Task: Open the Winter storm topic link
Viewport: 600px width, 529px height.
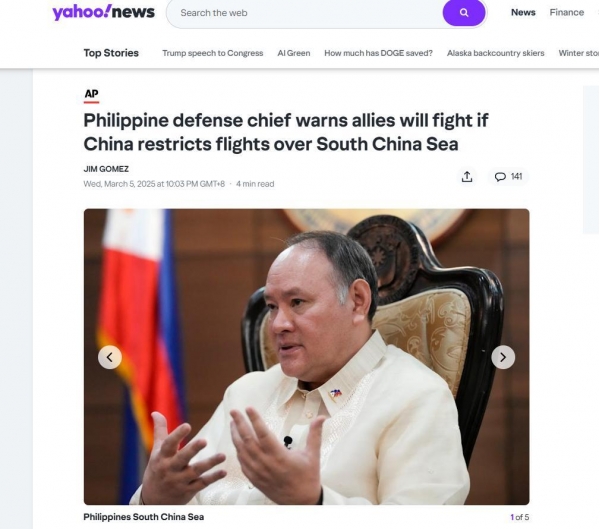Action: 579,53
